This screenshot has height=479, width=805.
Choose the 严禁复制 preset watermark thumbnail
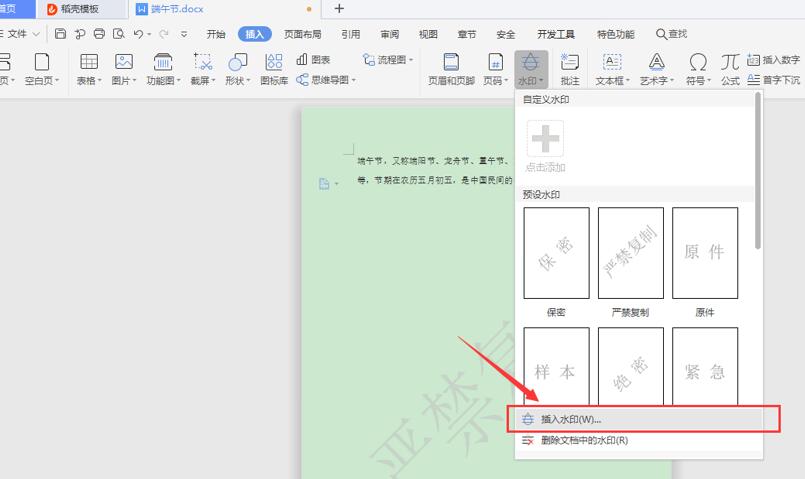pyautogui.click(x=630, y=253)
